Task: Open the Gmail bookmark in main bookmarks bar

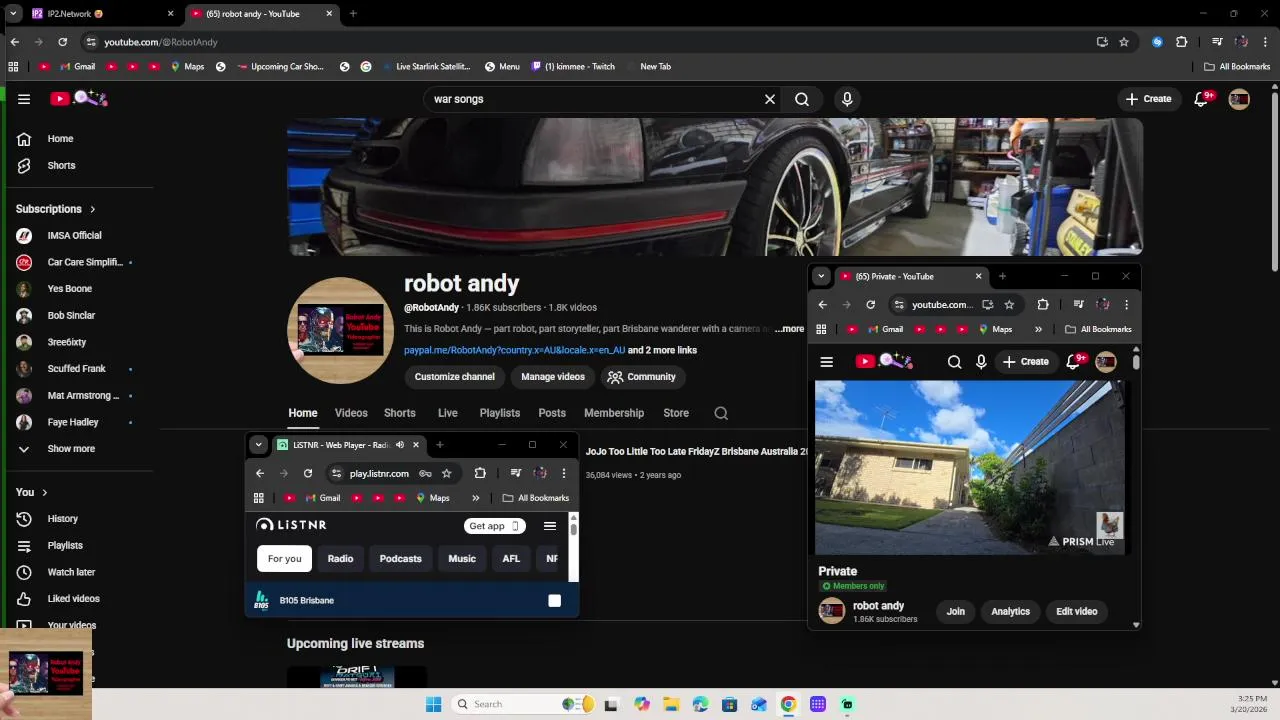Action: pos(78,67)
